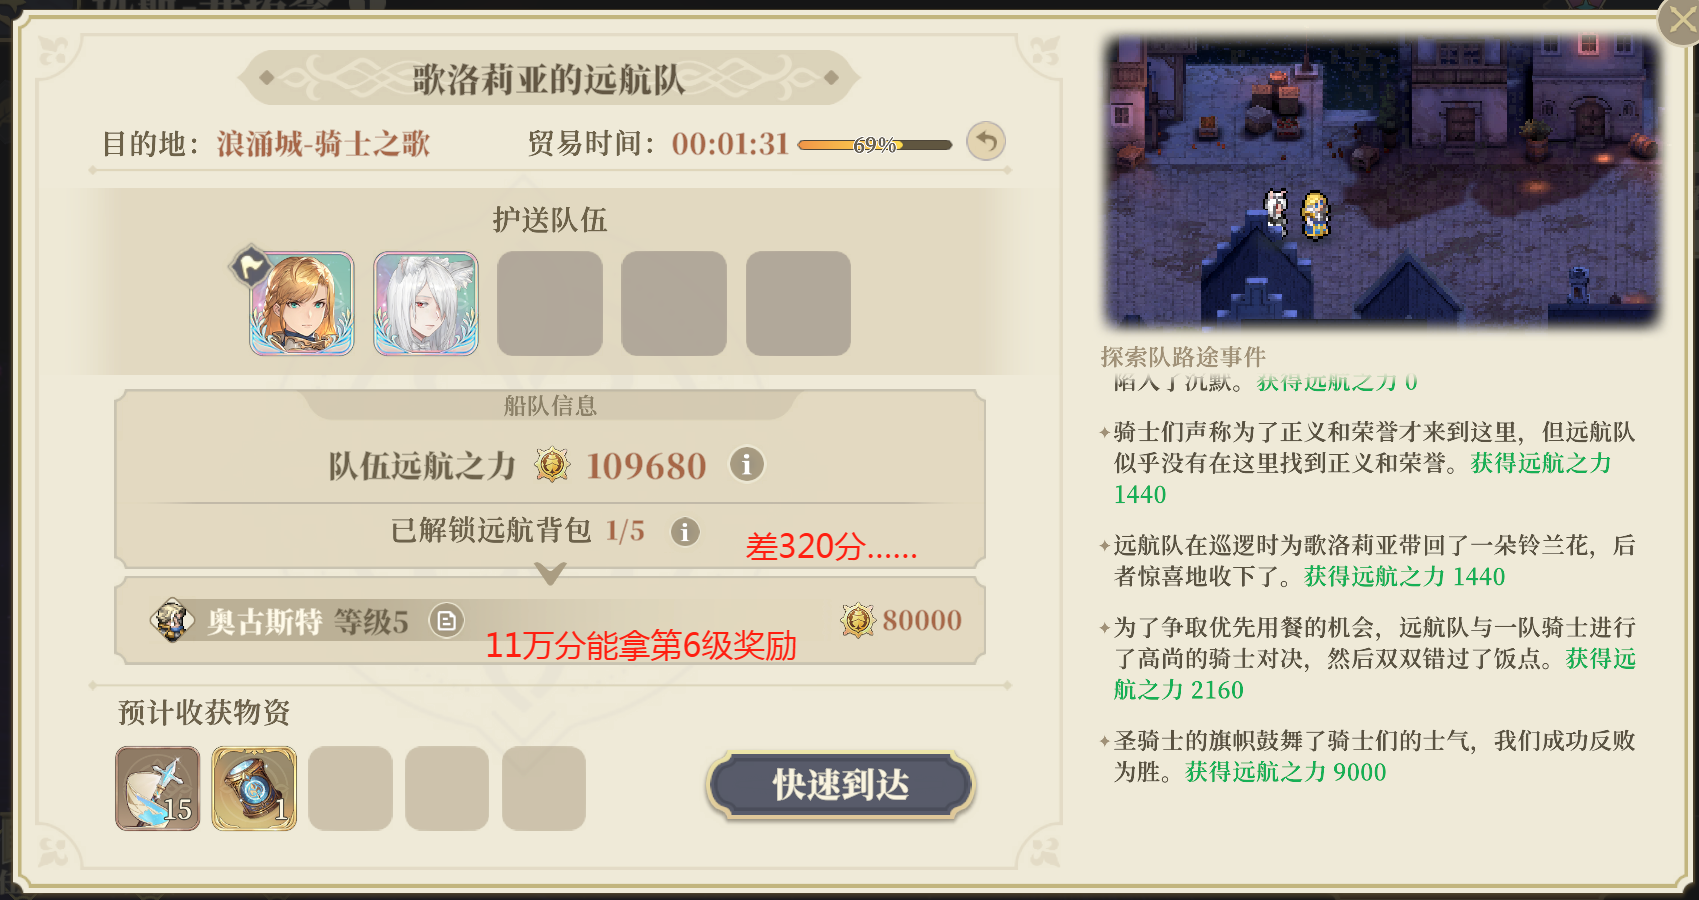Image resolution: width=1699 pixels, height=900 pixels.
Task: Click the 快速到达 button
Action: click(x=841, y=785)
